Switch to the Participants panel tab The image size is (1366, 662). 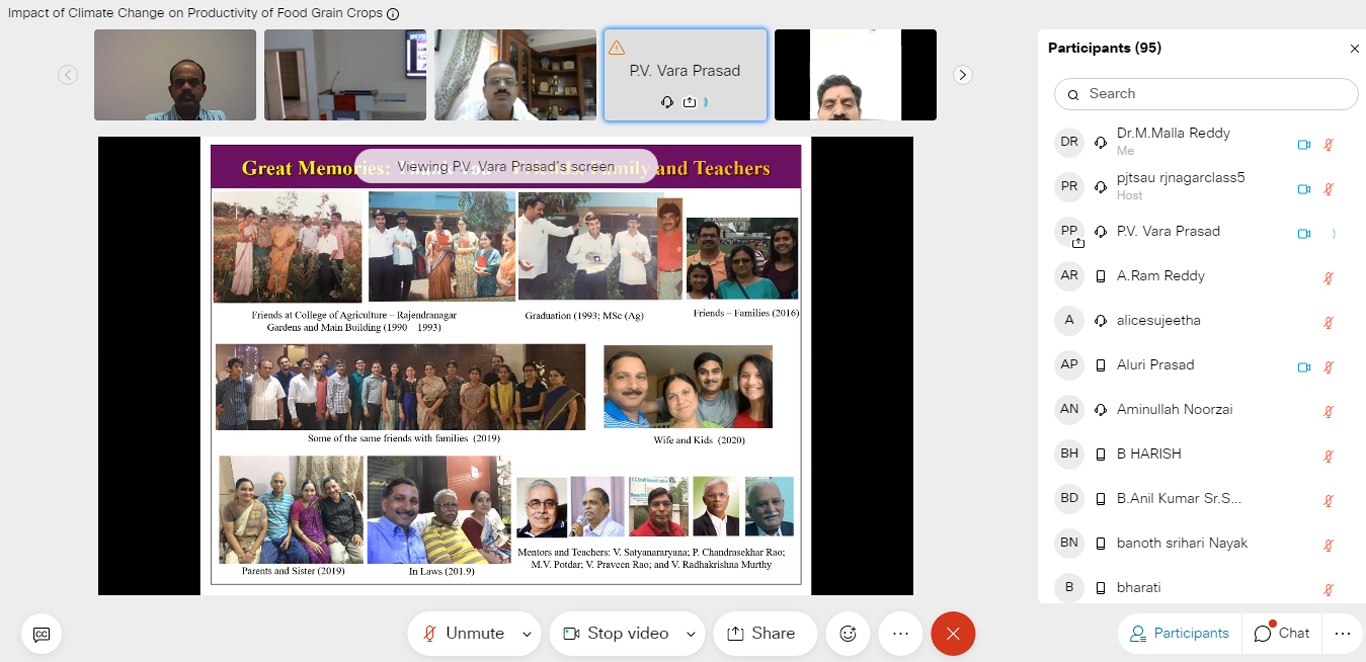tap(1179, 633)
